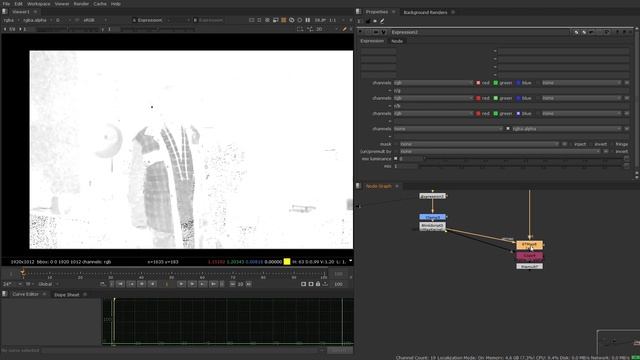The image size is (640, 360).
Task: Open the viewer rgba channel layer dropdown
Action: coord(11,20)
